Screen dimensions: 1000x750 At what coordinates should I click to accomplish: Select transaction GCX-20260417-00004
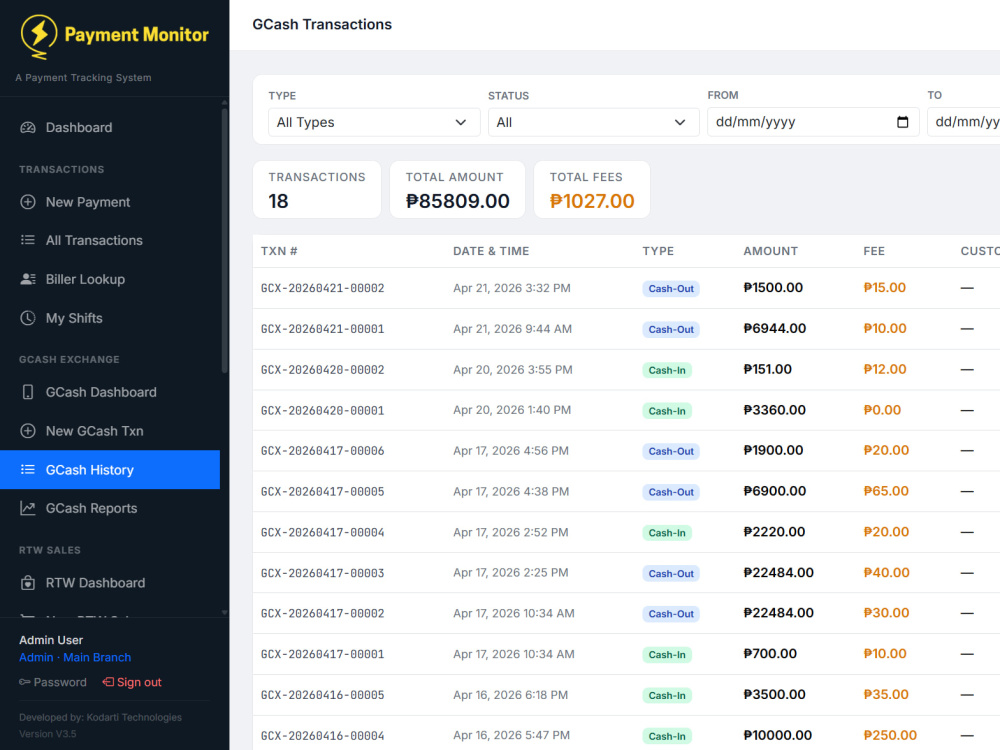(x=323, y=533)
